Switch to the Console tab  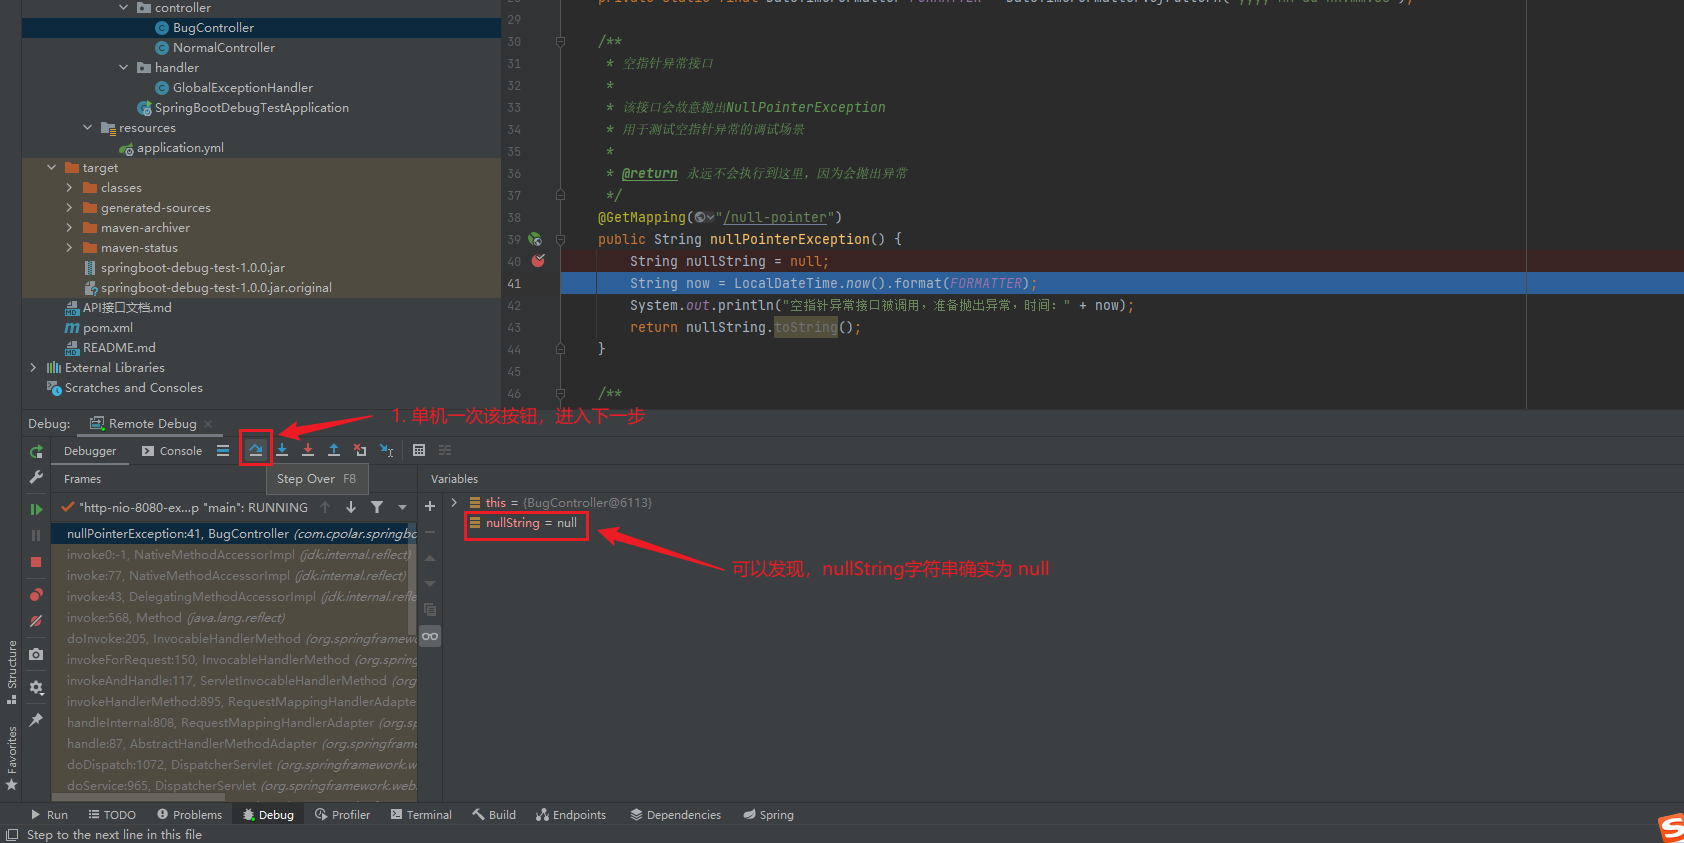[172, 451]
